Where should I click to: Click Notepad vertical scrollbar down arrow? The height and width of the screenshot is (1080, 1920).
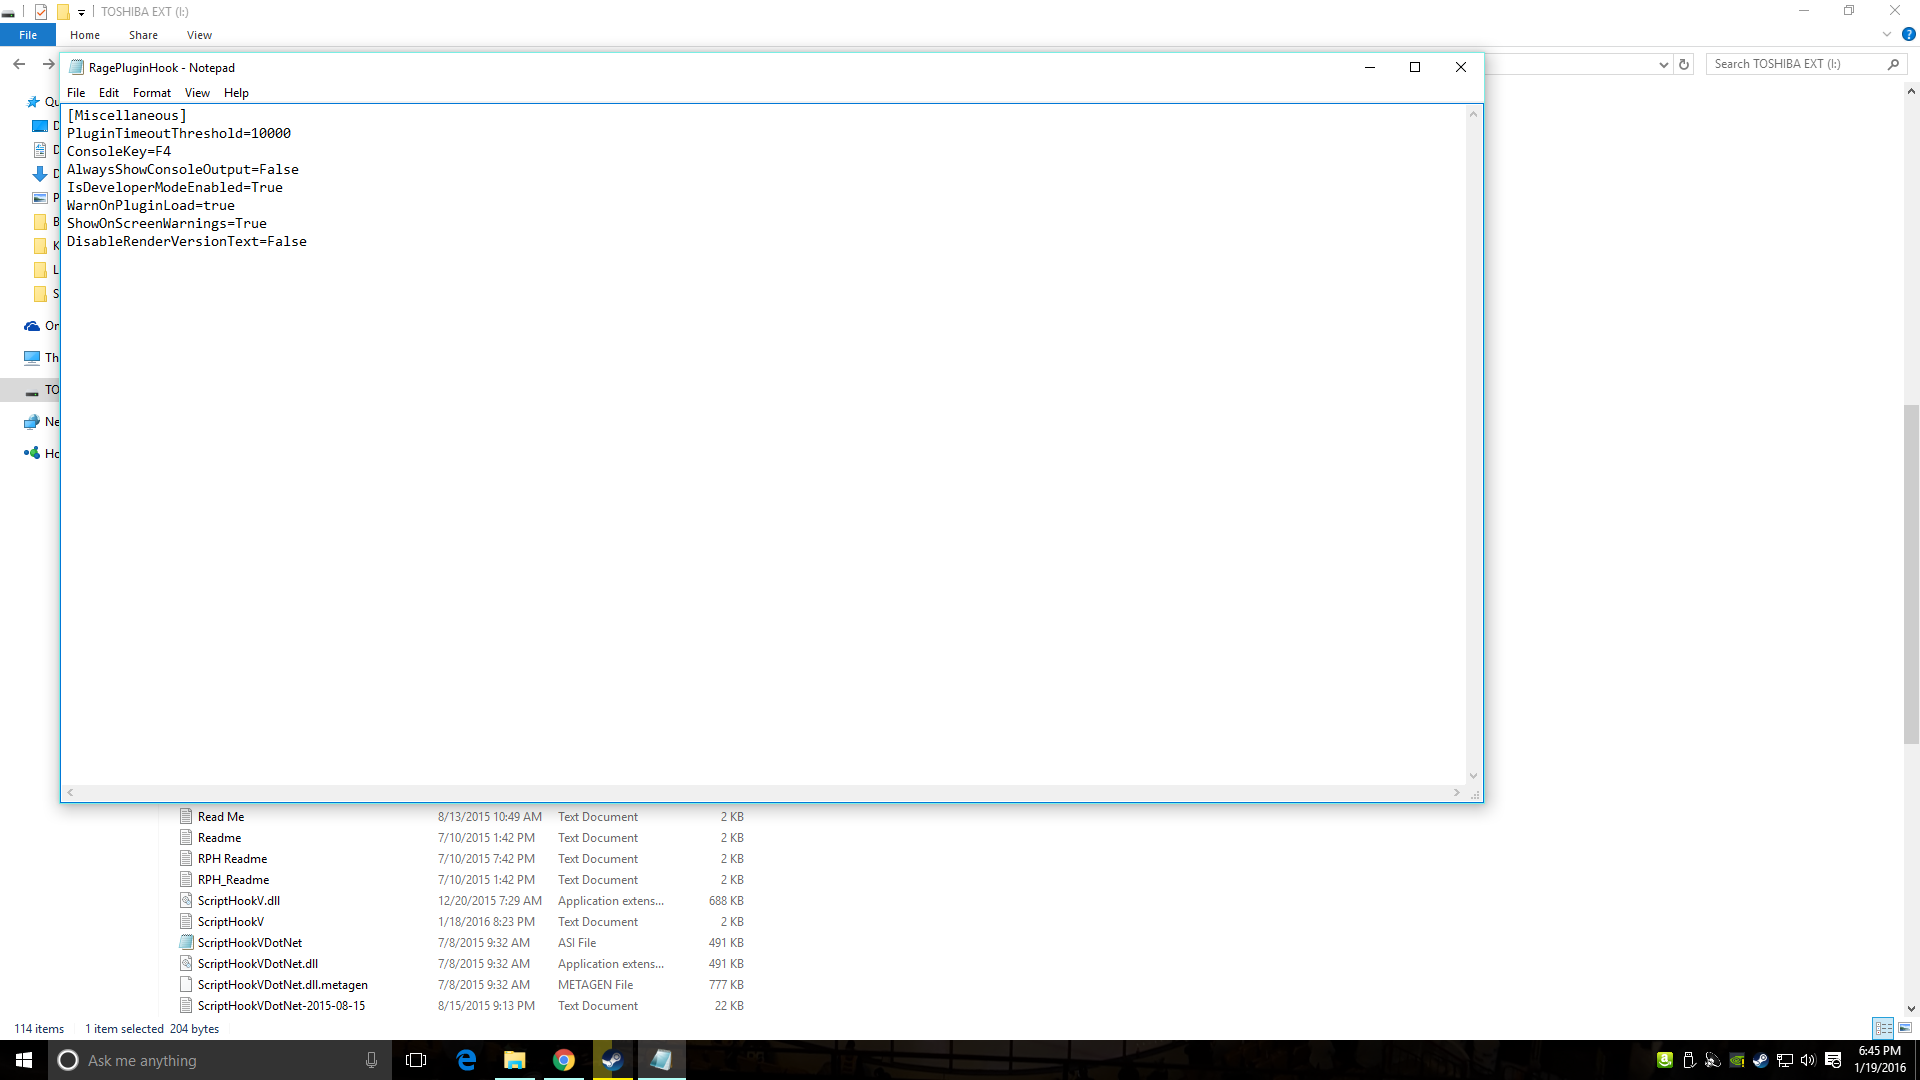click(1473, 776)
